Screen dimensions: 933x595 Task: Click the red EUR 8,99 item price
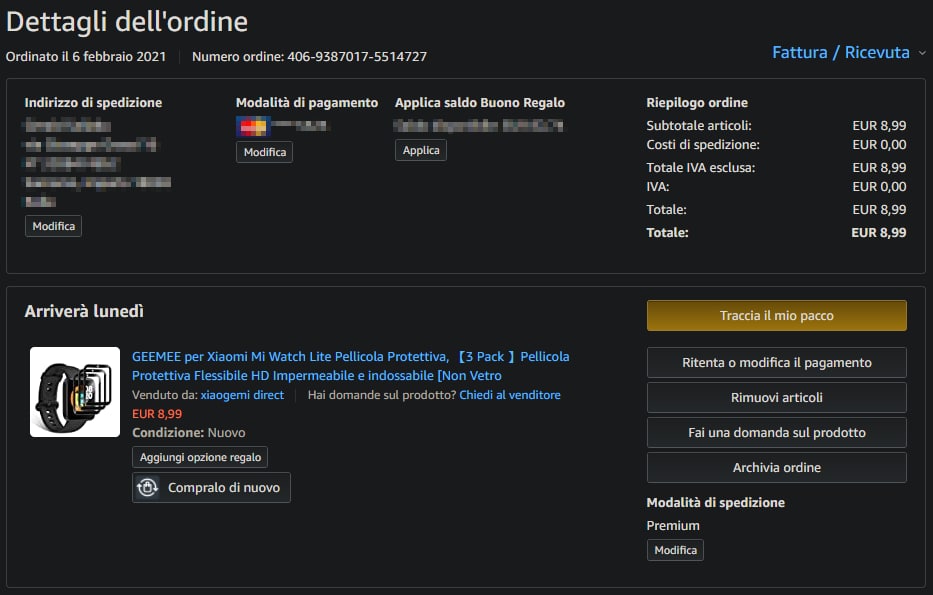[x=157, y=413]
